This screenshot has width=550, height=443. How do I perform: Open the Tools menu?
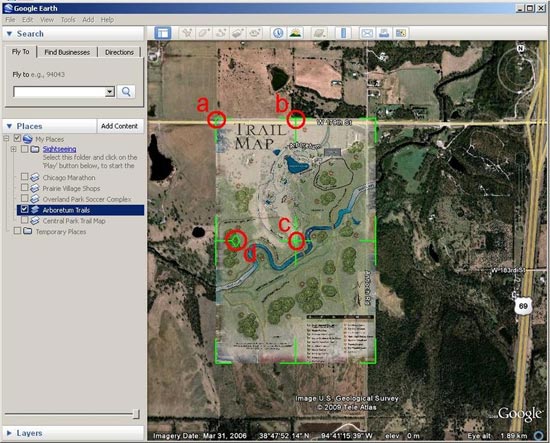(x=68, y=20)
